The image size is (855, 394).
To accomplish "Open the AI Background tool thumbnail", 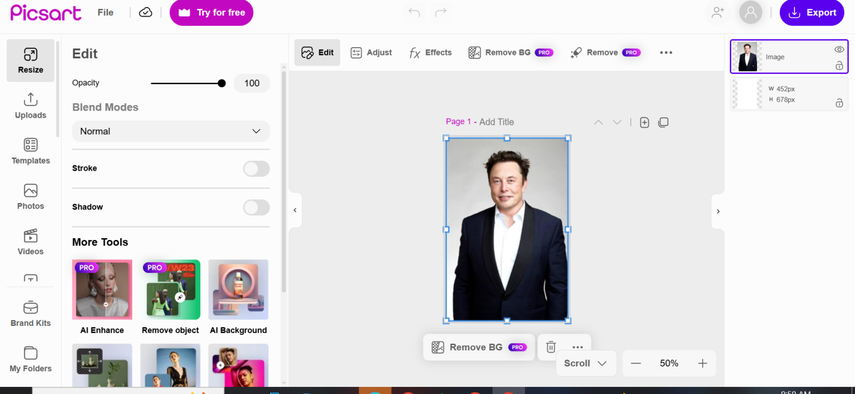I will pyautogui.click(x=238, y=289).
